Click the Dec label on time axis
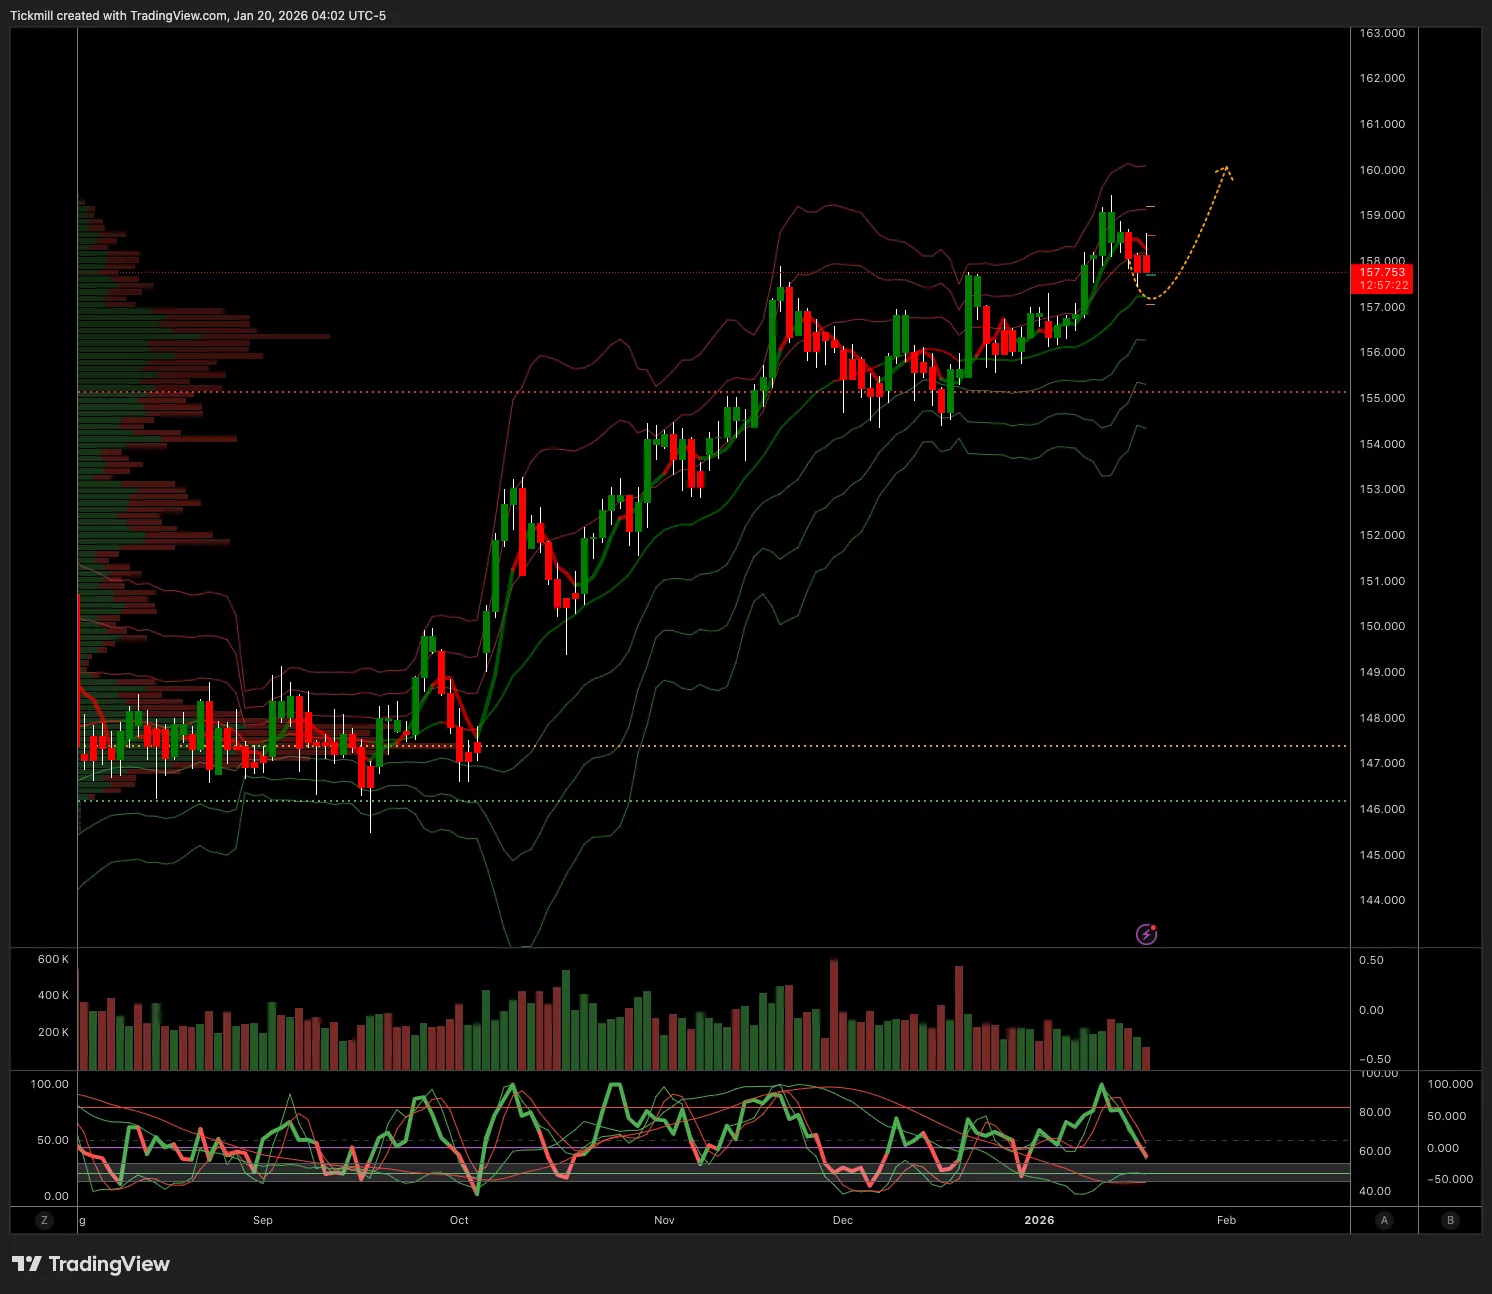 [843, 1220]
